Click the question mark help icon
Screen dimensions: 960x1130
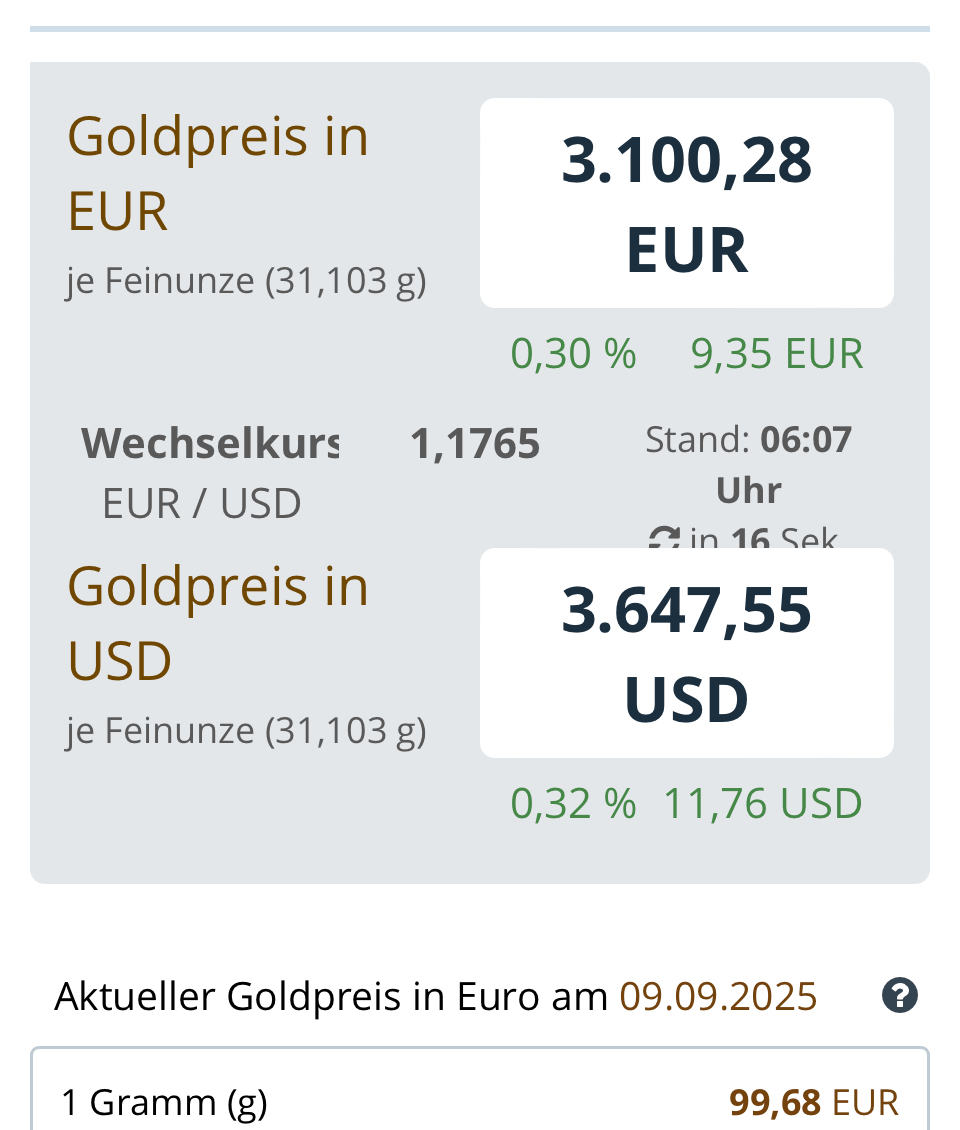coord(899,996)
